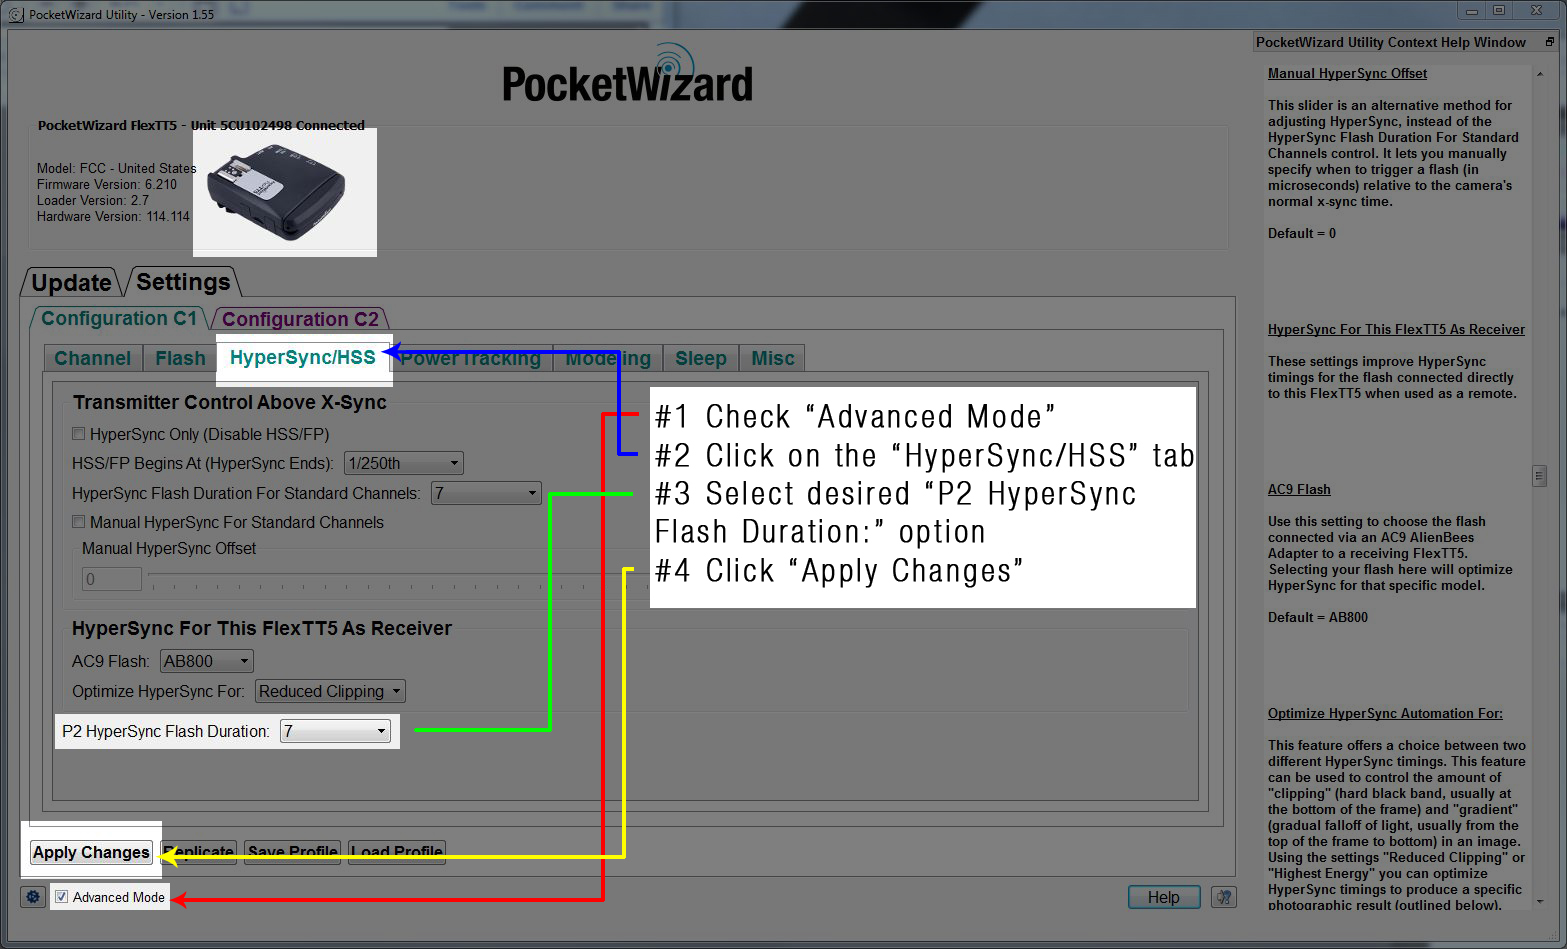The height and width of the screenshot is (949, 1567).
Task: Check Manual HyperSync For Standard Channels
Action: (78, 522)
